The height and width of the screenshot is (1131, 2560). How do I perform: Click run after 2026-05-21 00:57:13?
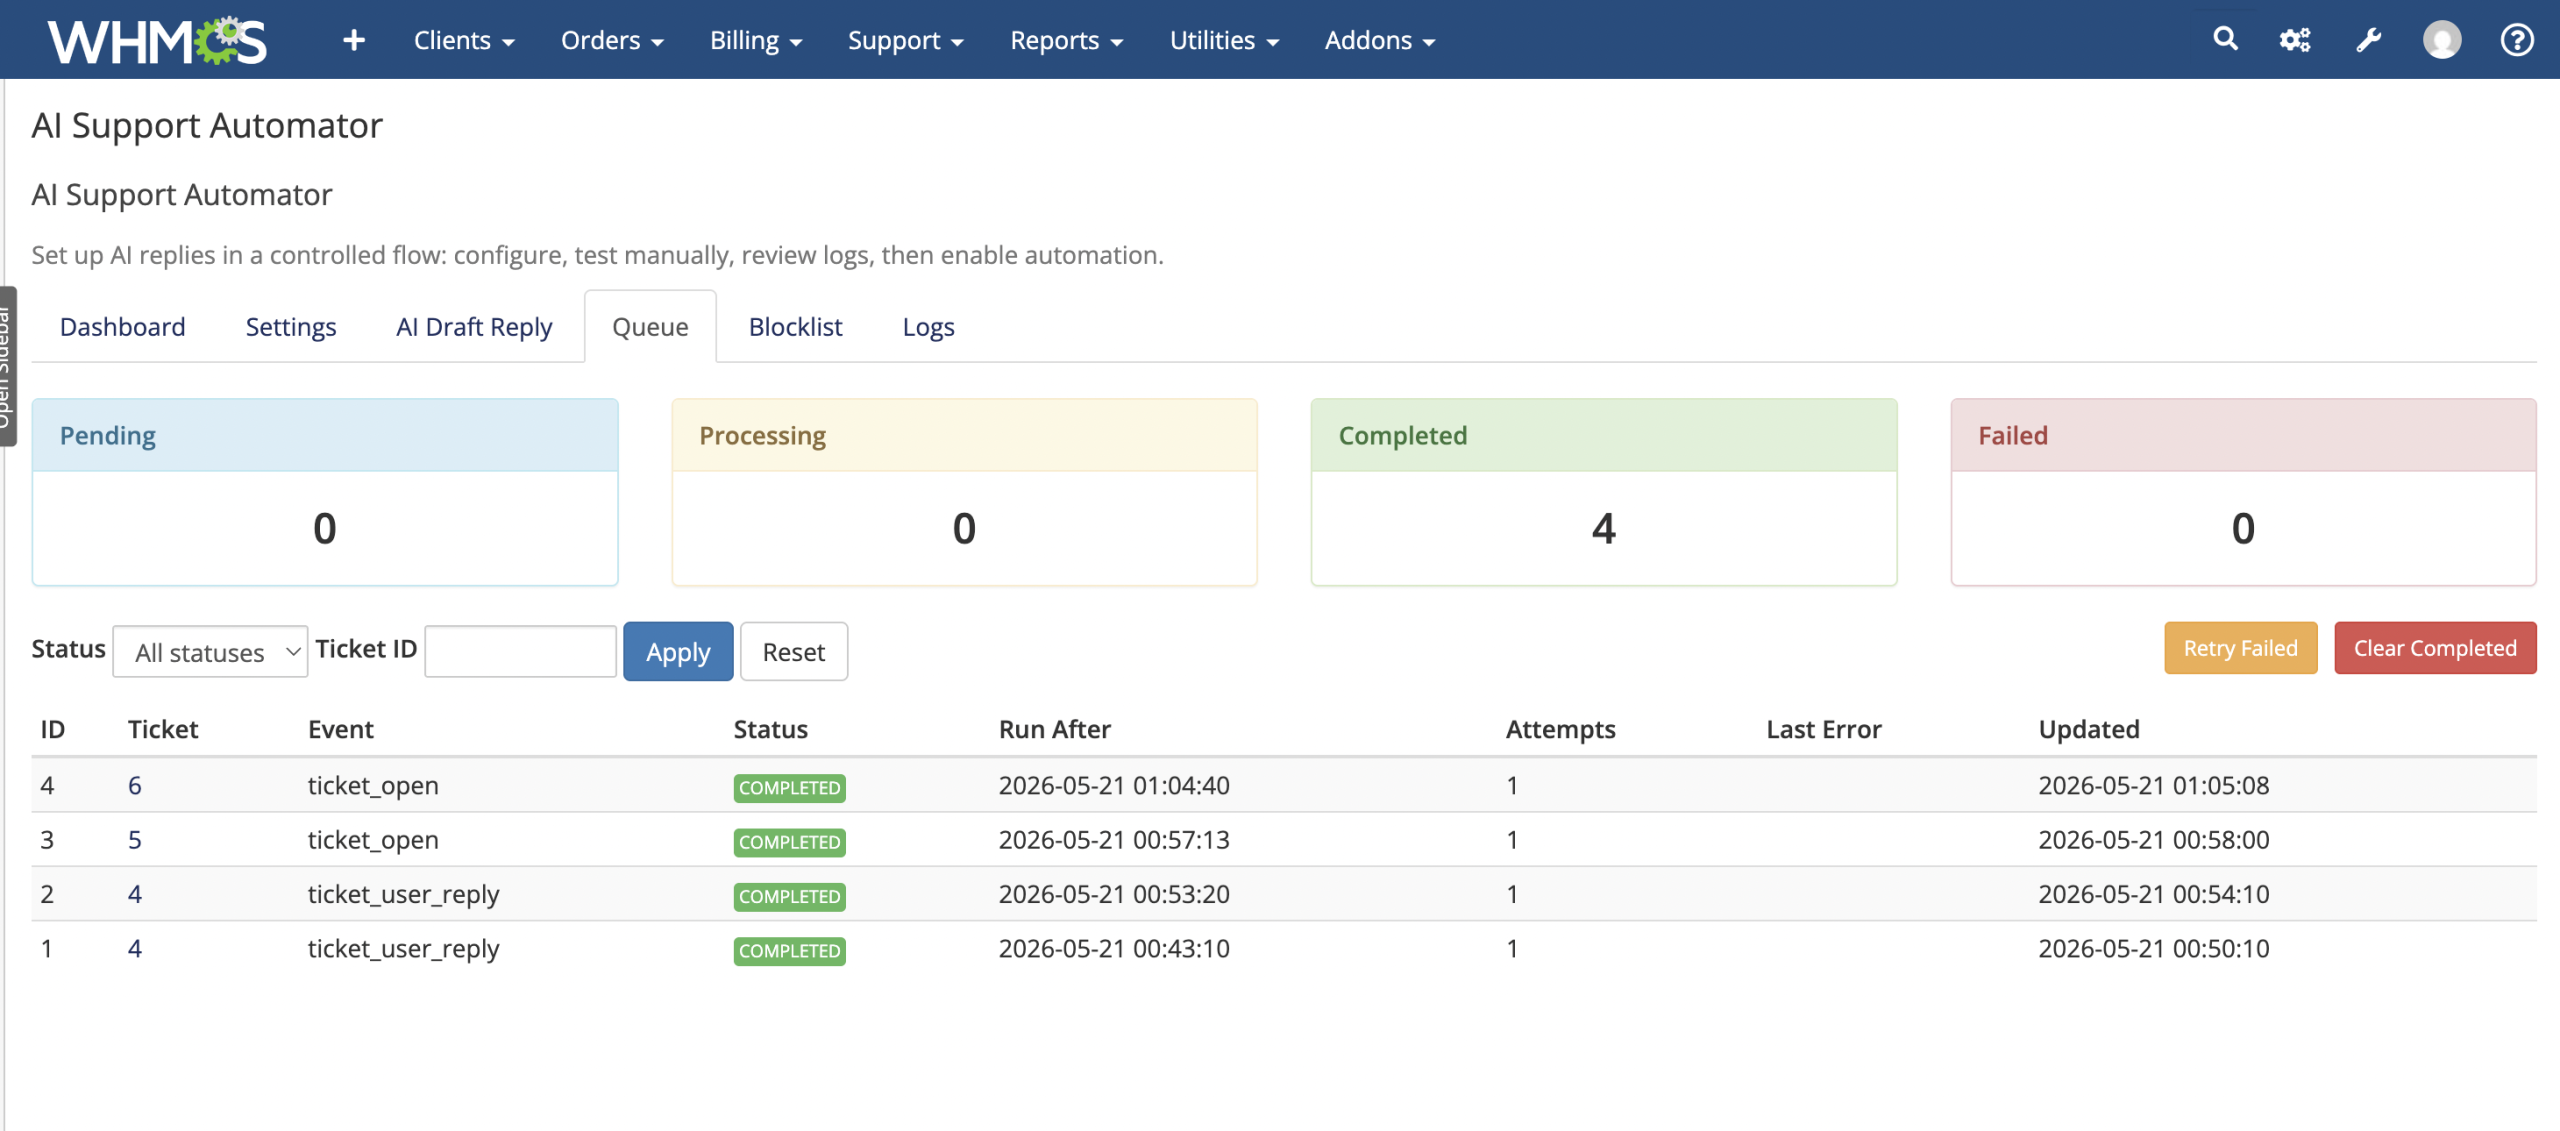(x=1114, y=840)
